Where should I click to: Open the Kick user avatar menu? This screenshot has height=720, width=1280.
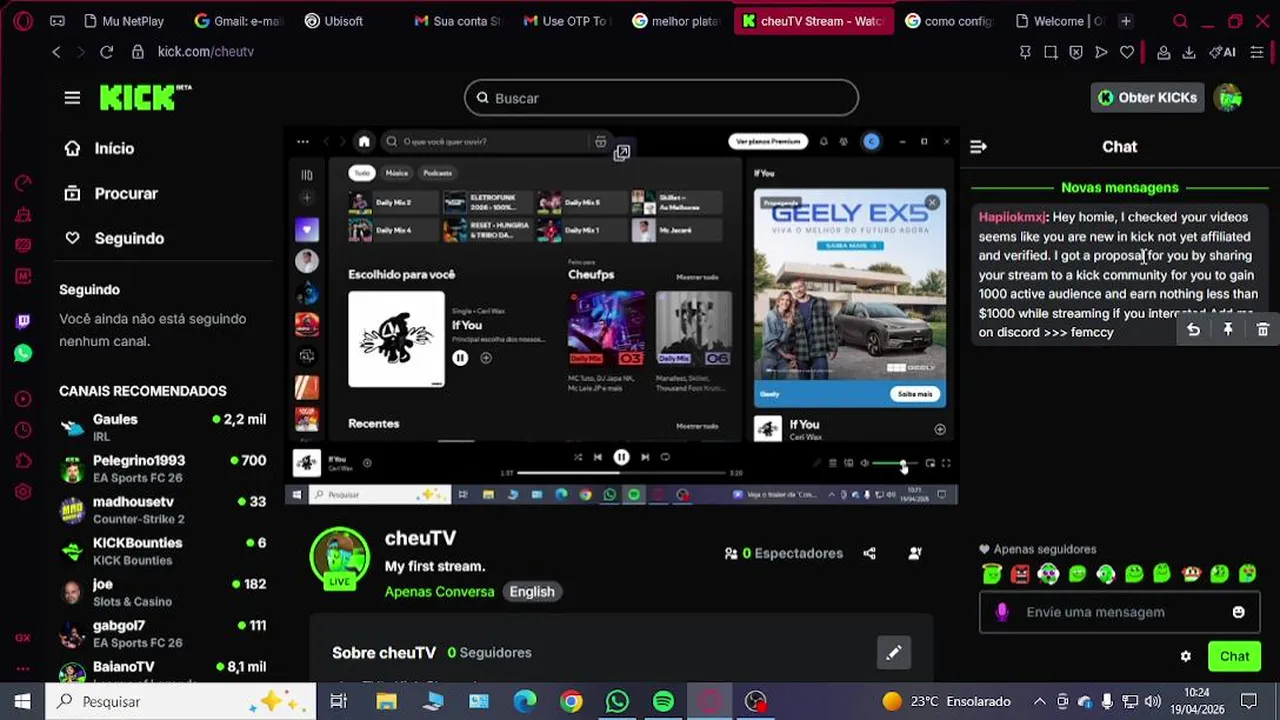point(1228,97)
